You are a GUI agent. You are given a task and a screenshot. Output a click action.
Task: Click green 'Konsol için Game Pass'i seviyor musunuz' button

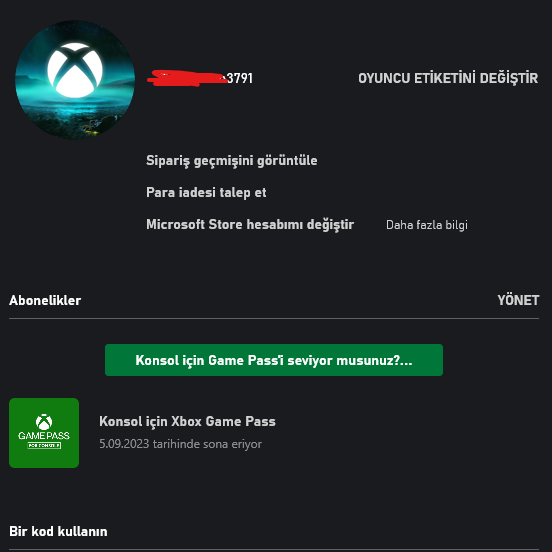click(274, 360)
